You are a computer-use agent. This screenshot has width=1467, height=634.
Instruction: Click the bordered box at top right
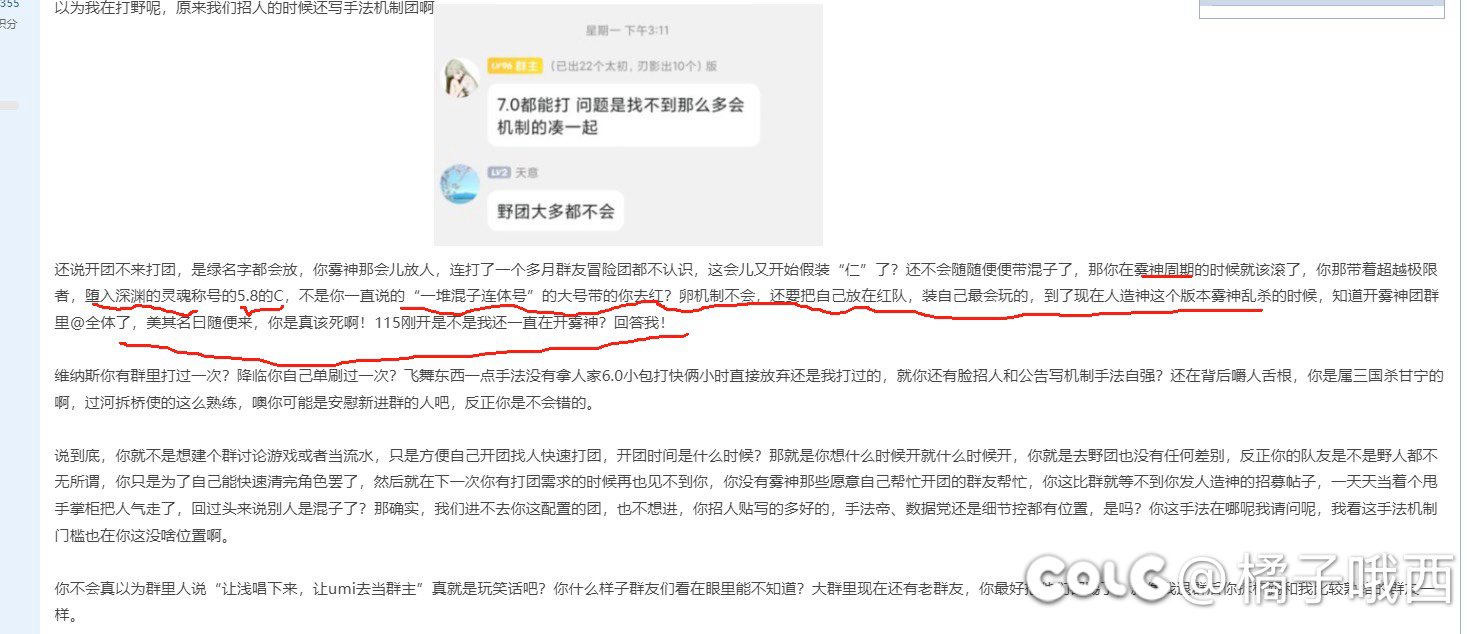1322,9
